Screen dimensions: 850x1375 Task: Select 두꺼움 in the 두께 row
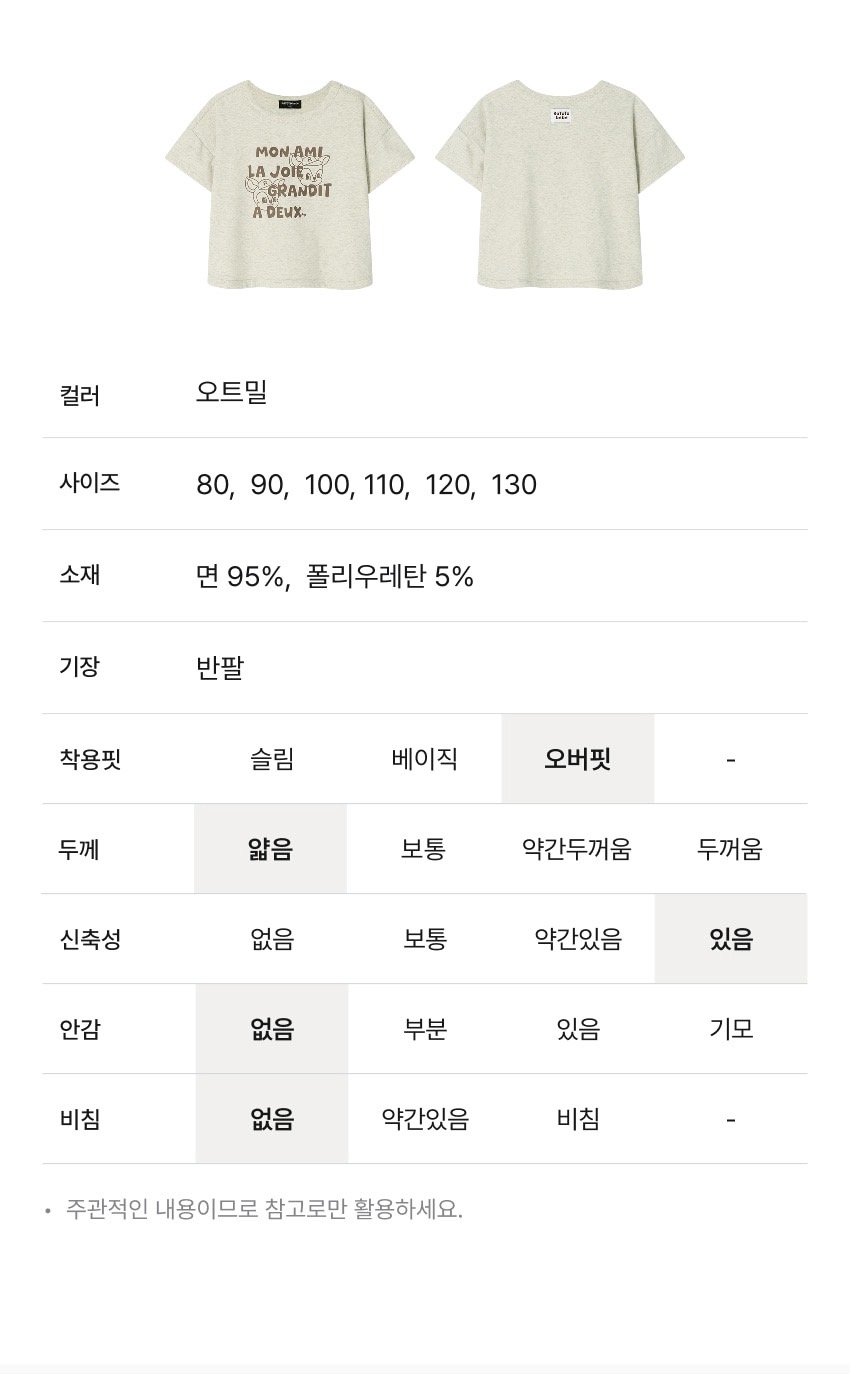pyautogui.click(x=730, y=849)
